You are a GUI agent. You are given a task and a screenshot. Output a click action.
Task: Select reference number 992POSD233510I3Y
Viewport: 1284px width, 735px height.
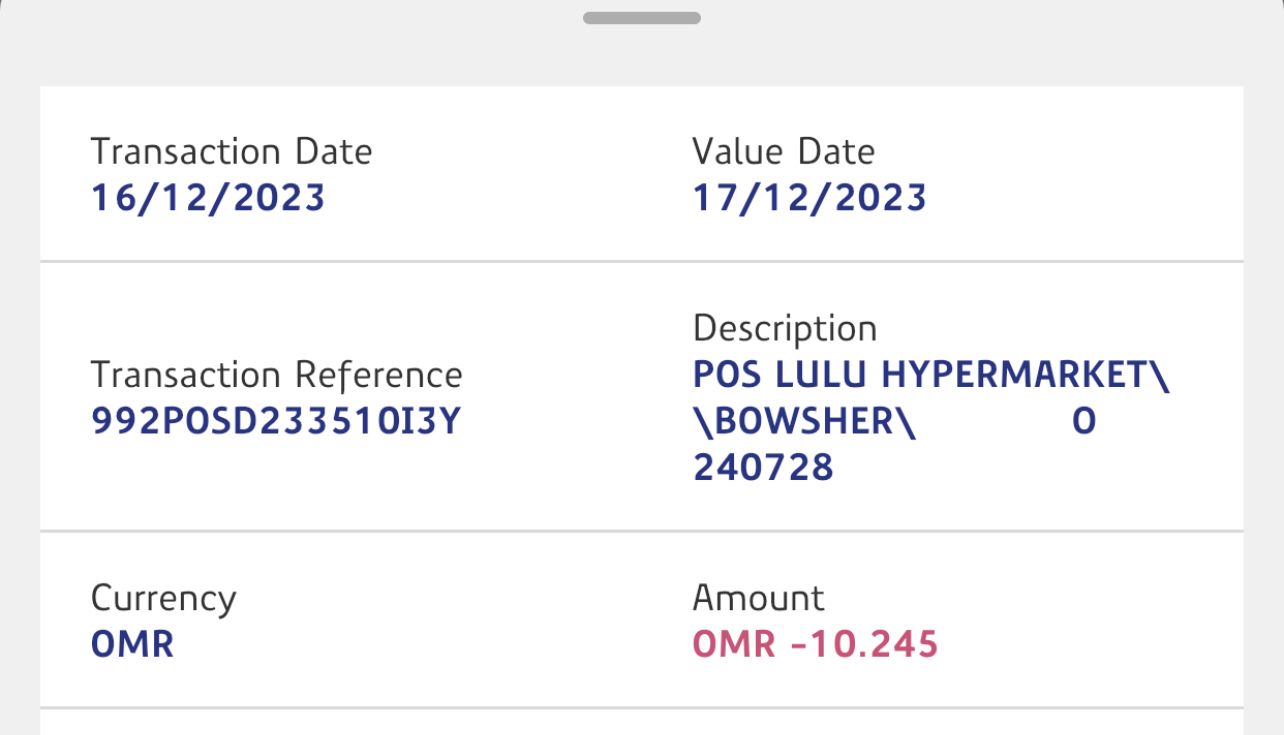(275, 422)
